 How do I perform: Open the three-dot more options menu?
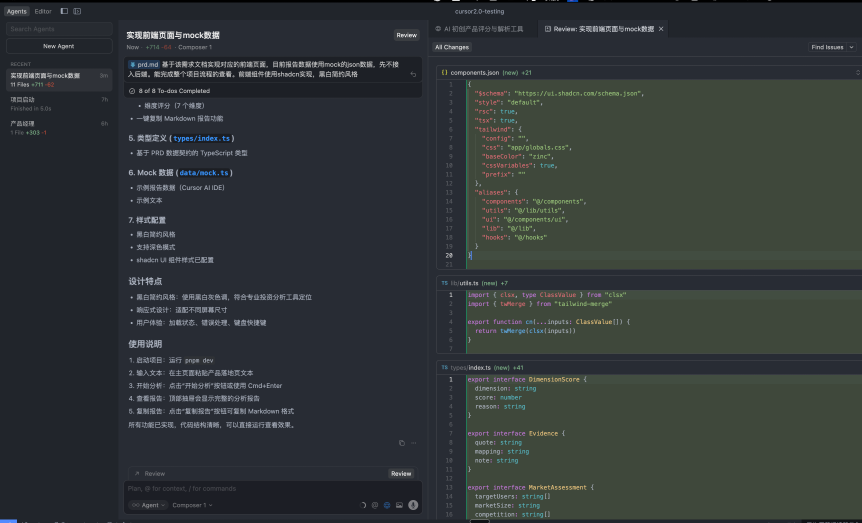click(x=414, y=442)
